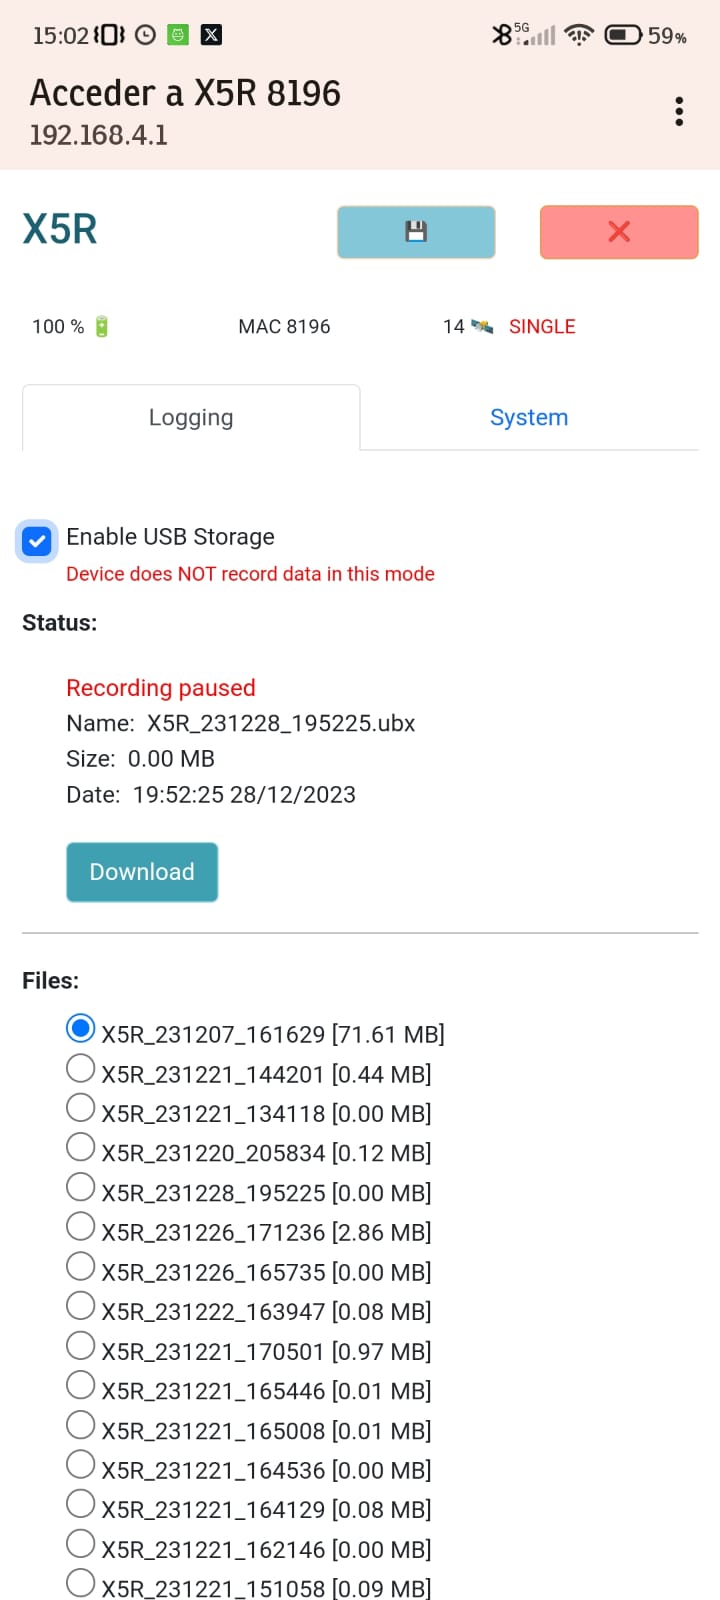Tap the Wi-Fi status bar icon
The height and width of the screenshot is (1600, 720).
coord(578,35)
